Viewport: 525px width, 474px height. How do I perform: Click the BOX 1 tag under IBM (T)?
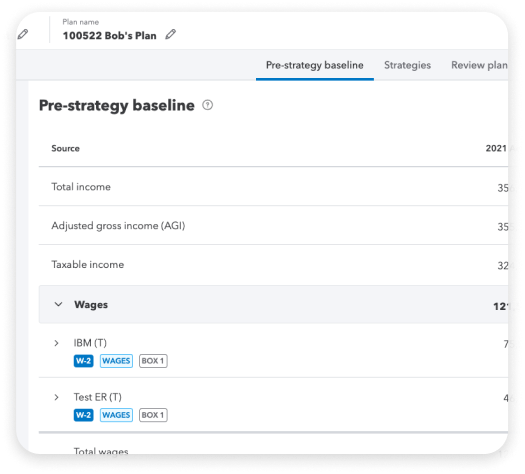(x=153, y=361)
